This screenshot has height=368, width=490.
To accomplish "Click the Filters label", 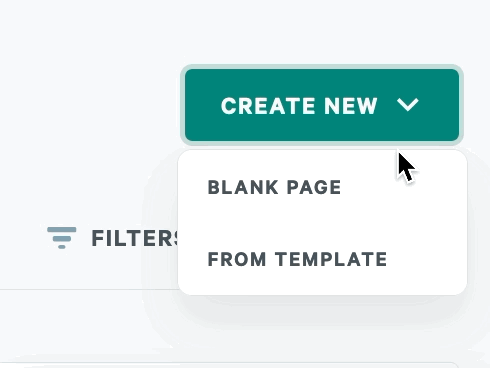I will coord(135,238).
